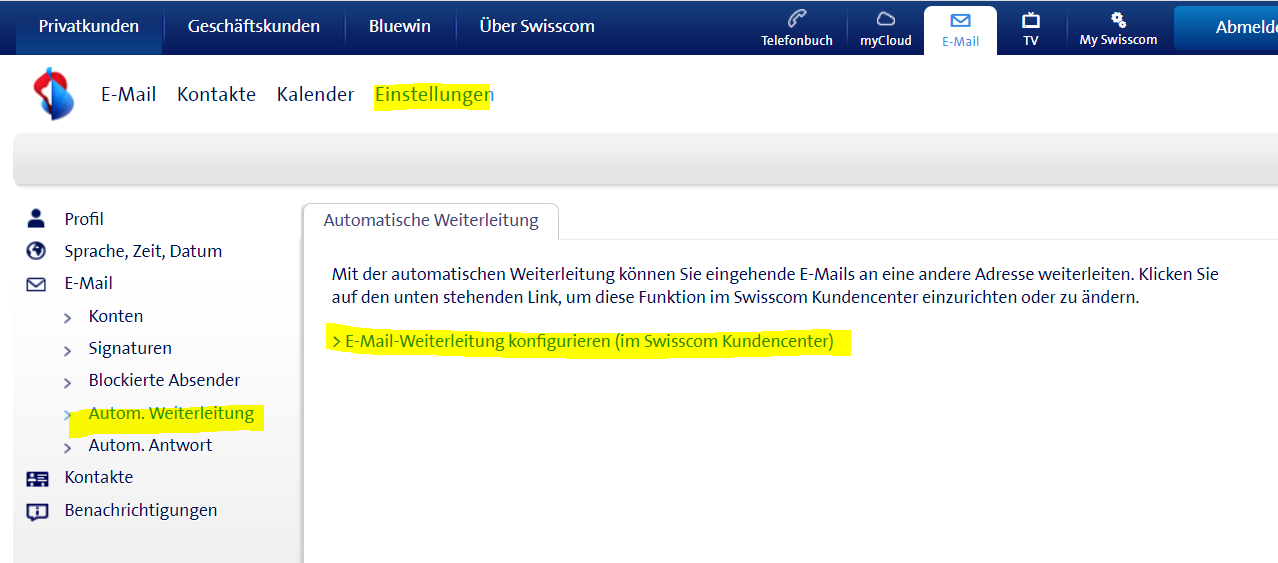The image size is (1278, 563).
Task: Select the E-Mail settings section in sidebar
Action: pyautogui.click(x=89, y=283)
